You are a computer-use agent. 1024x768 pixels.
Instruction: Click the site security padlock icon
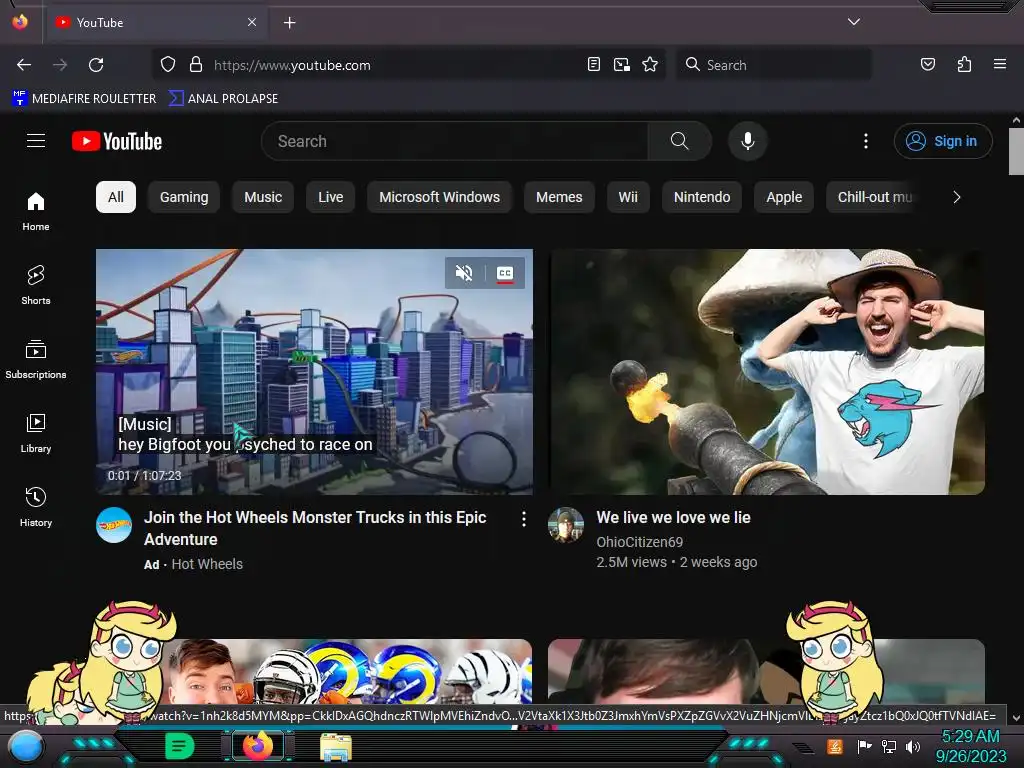tap(195, 65)
